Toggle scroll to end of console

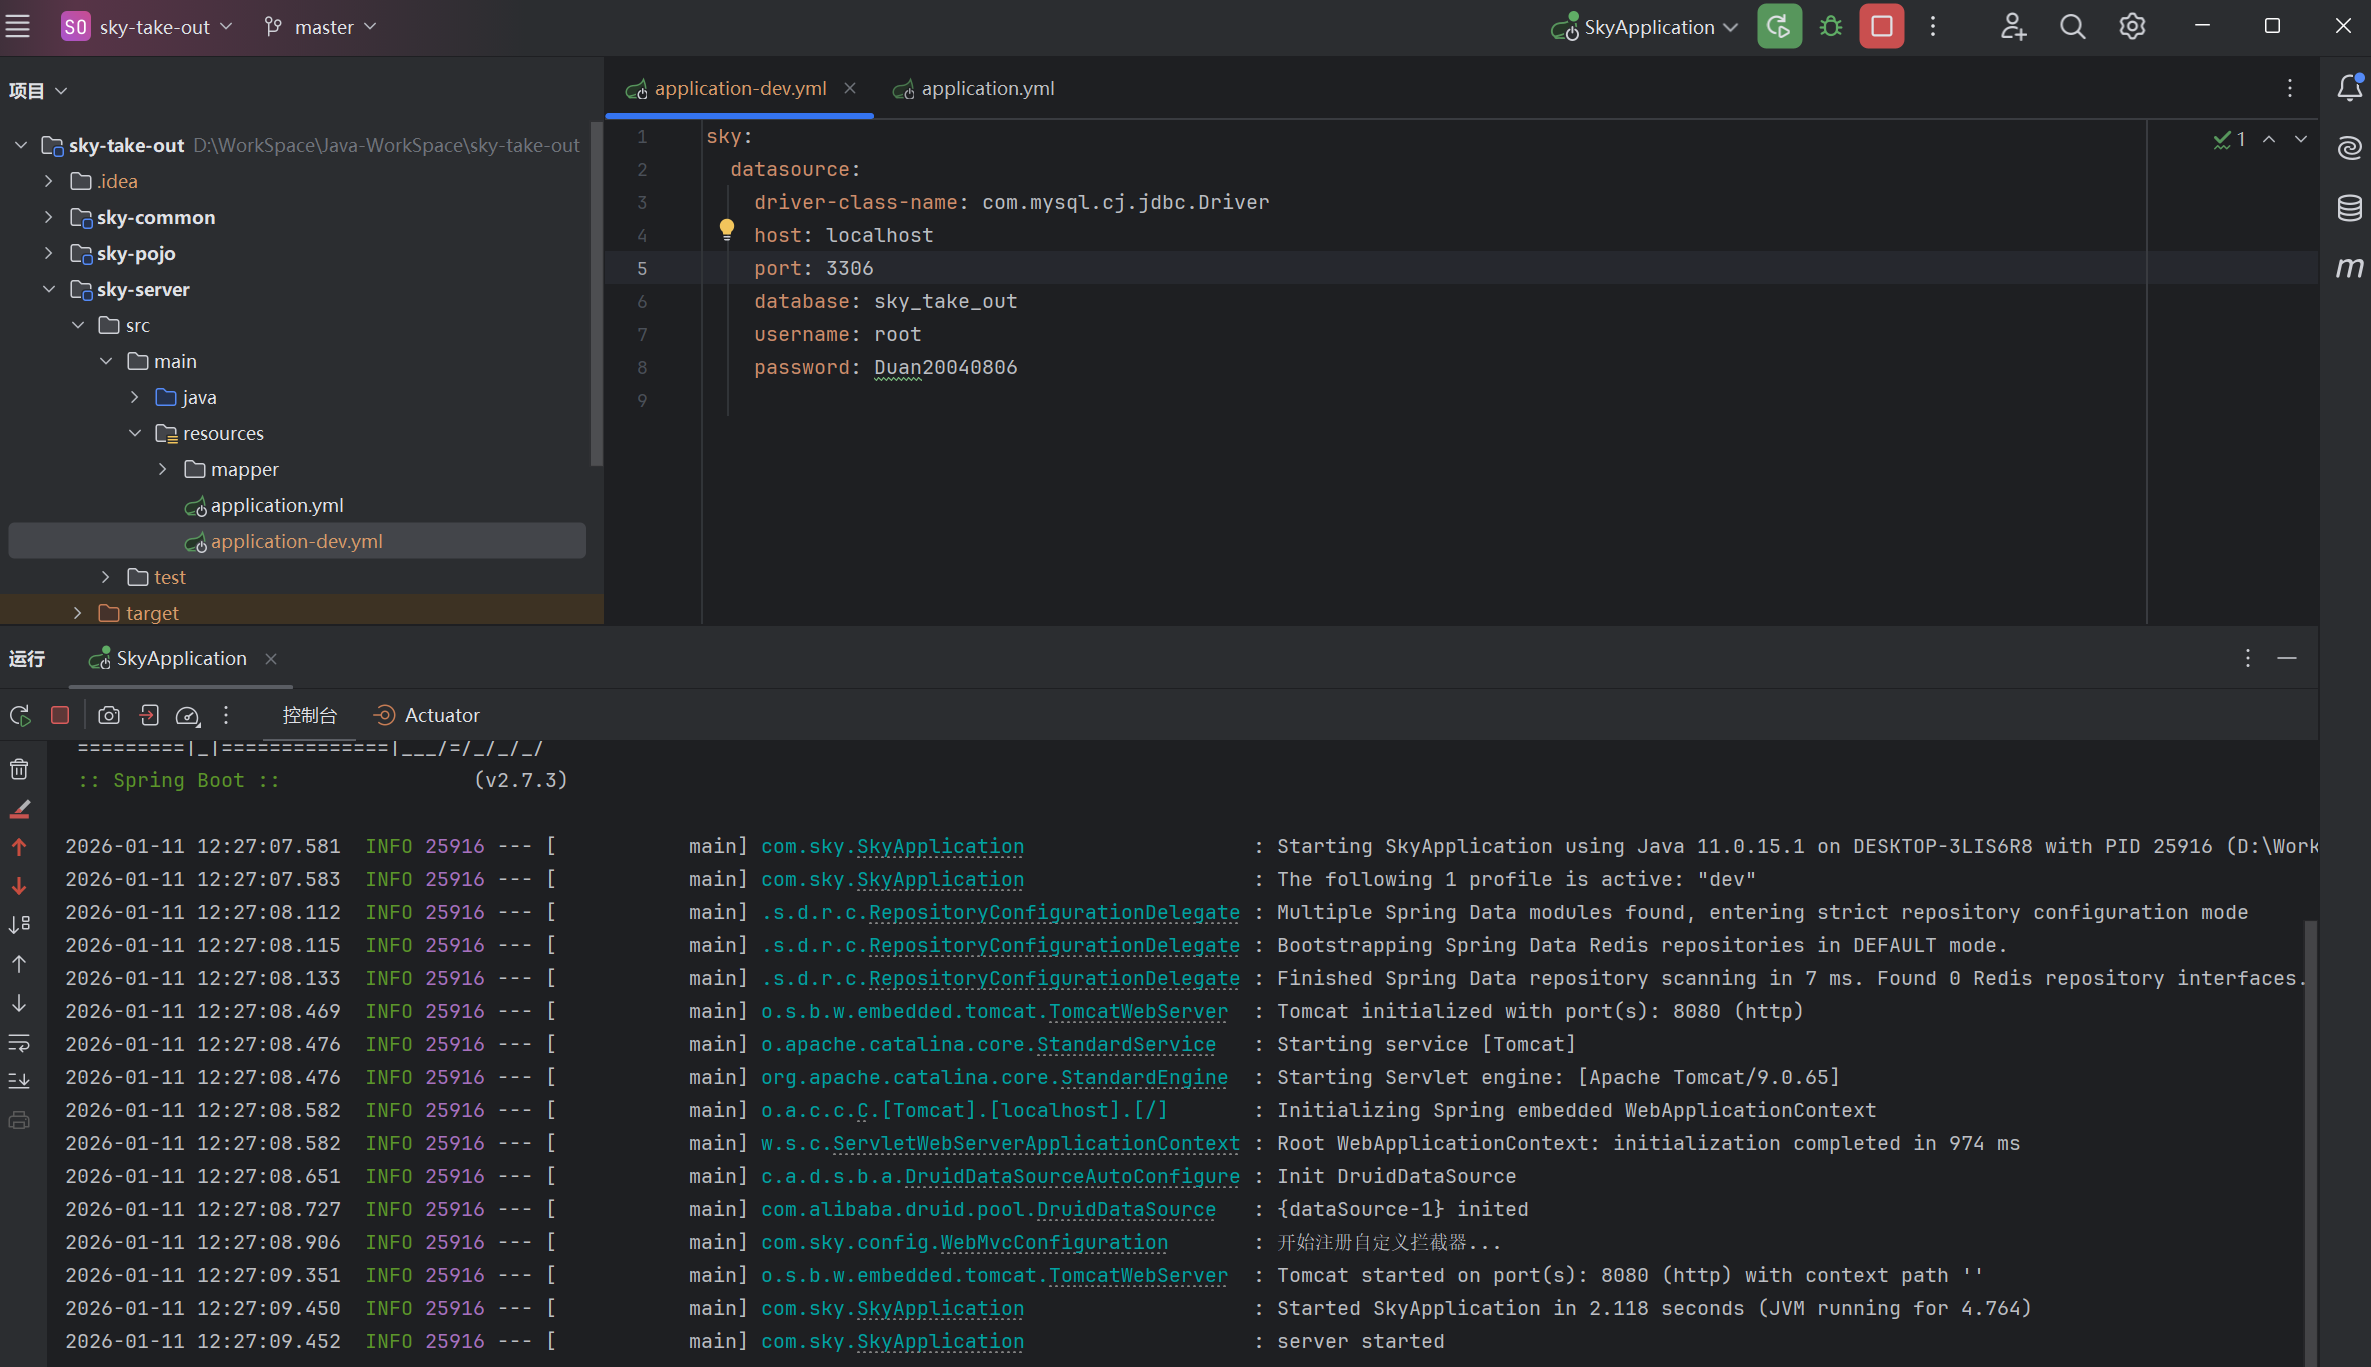[x=19, y=1081]
